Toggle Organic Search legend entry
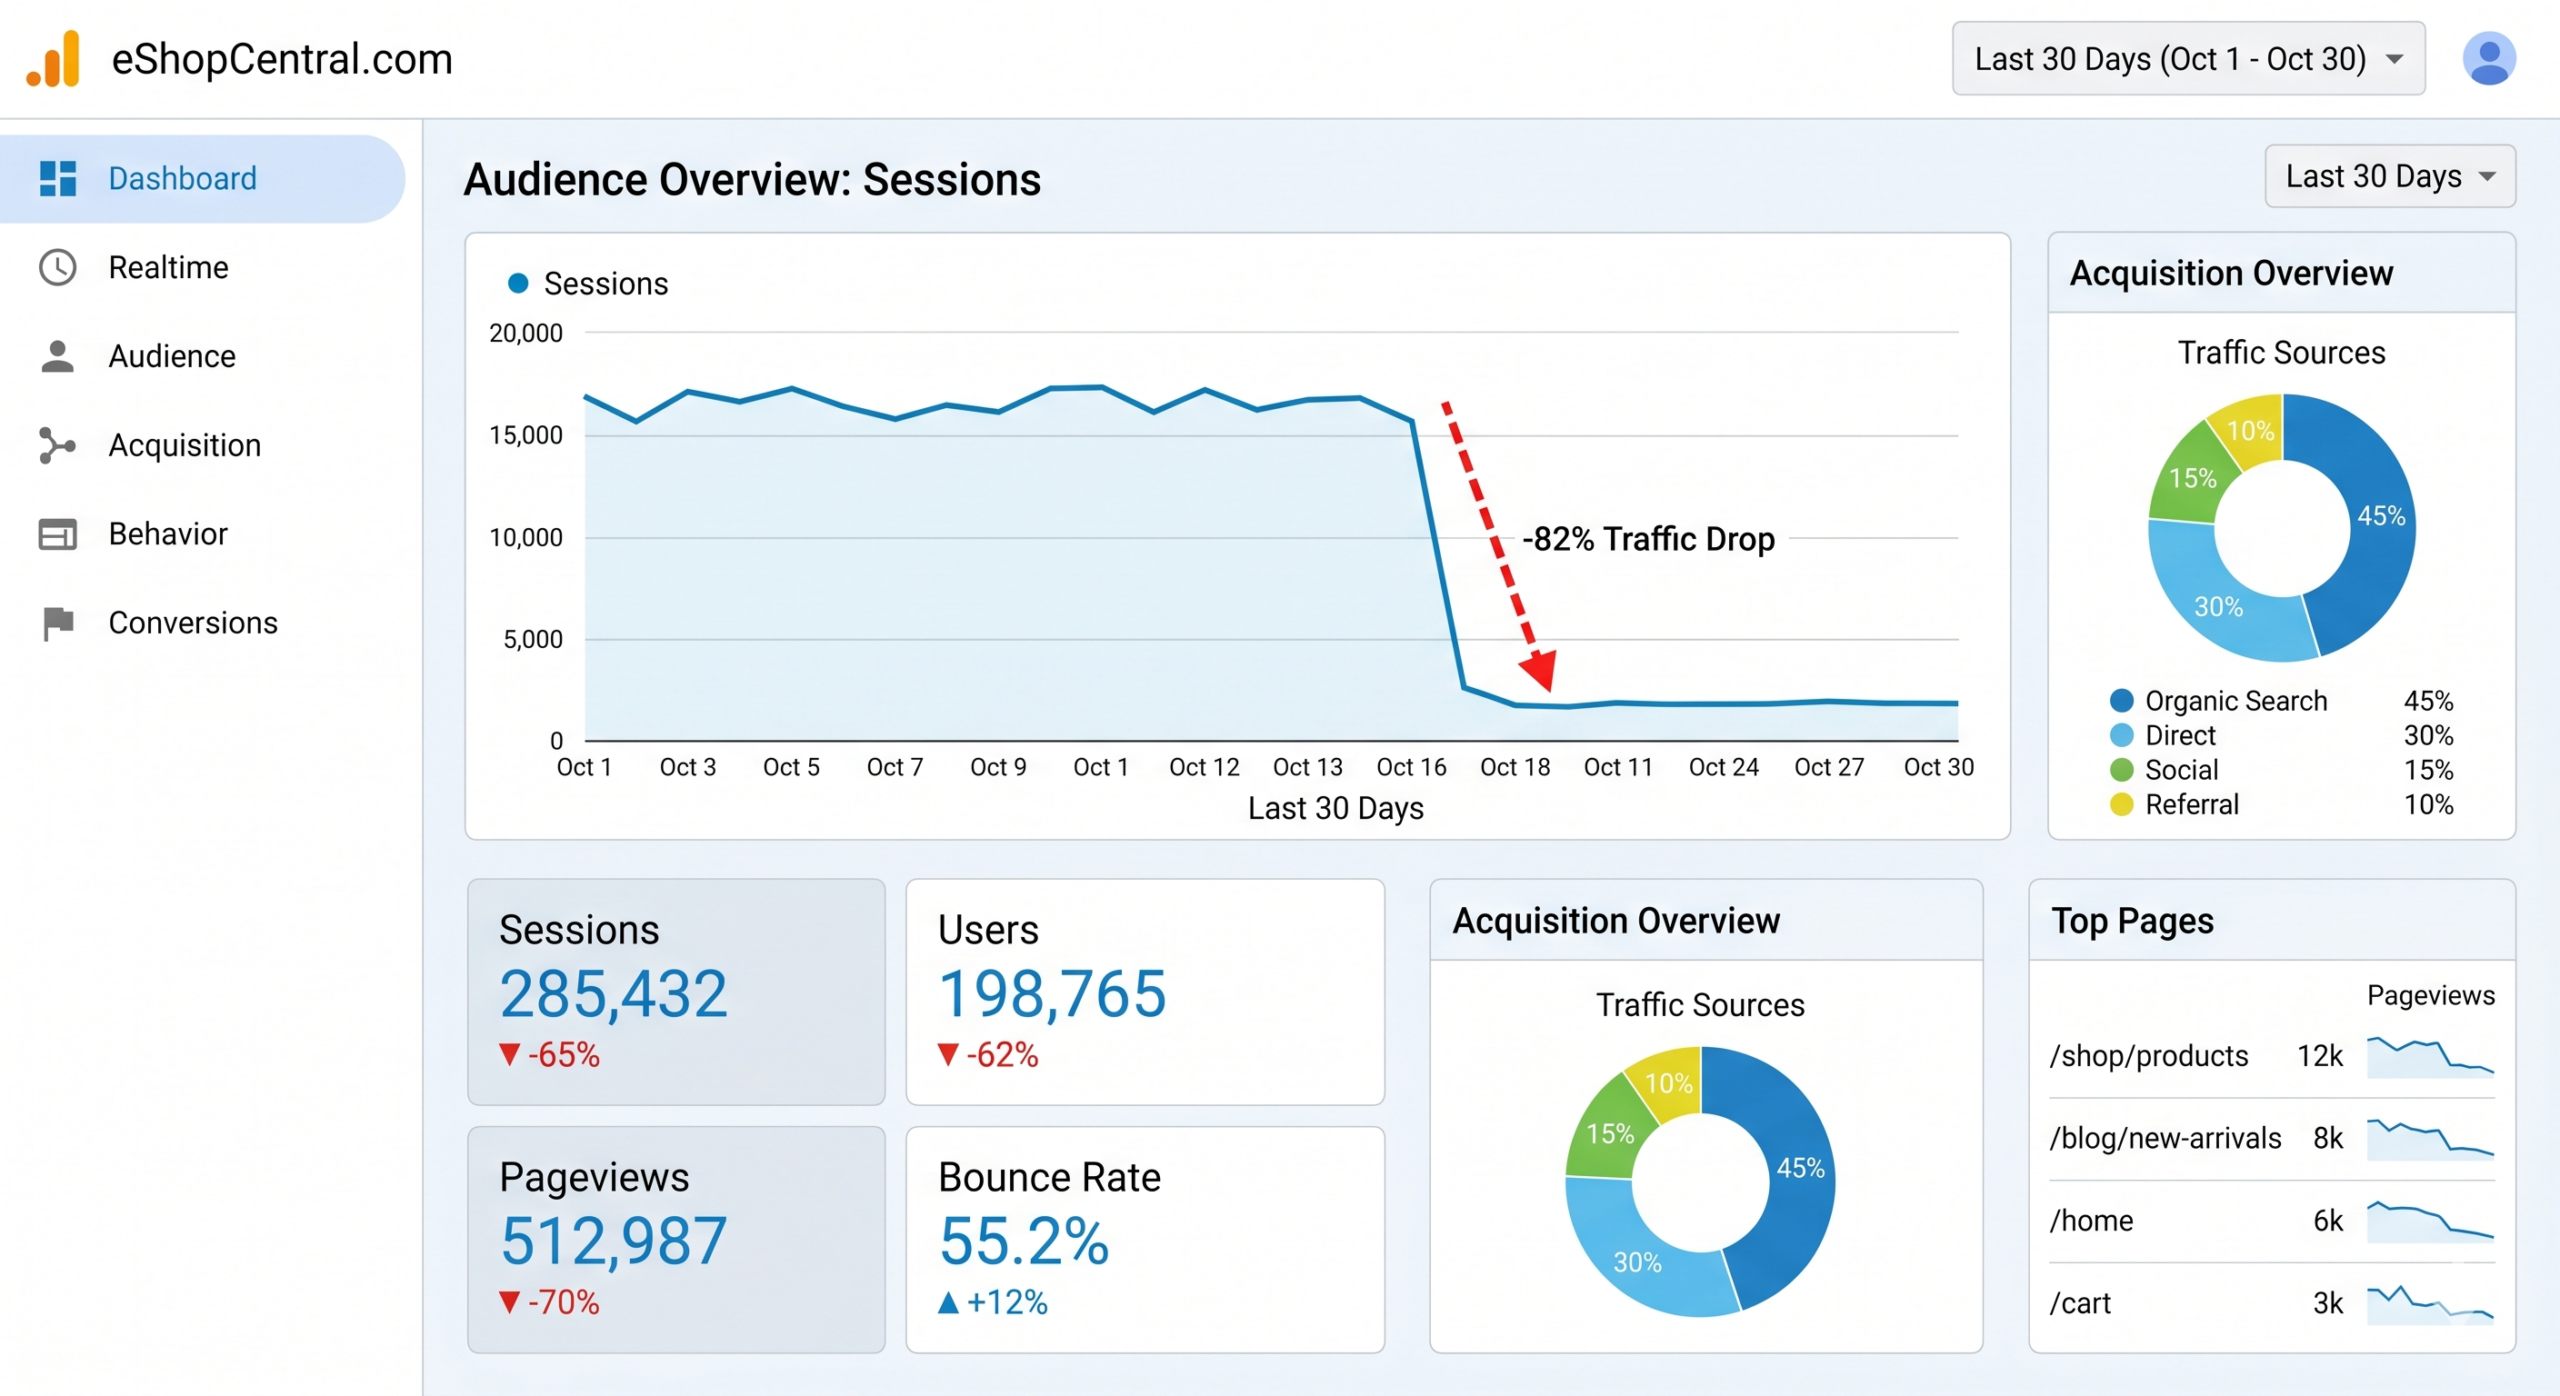 tap(2235, 701)
